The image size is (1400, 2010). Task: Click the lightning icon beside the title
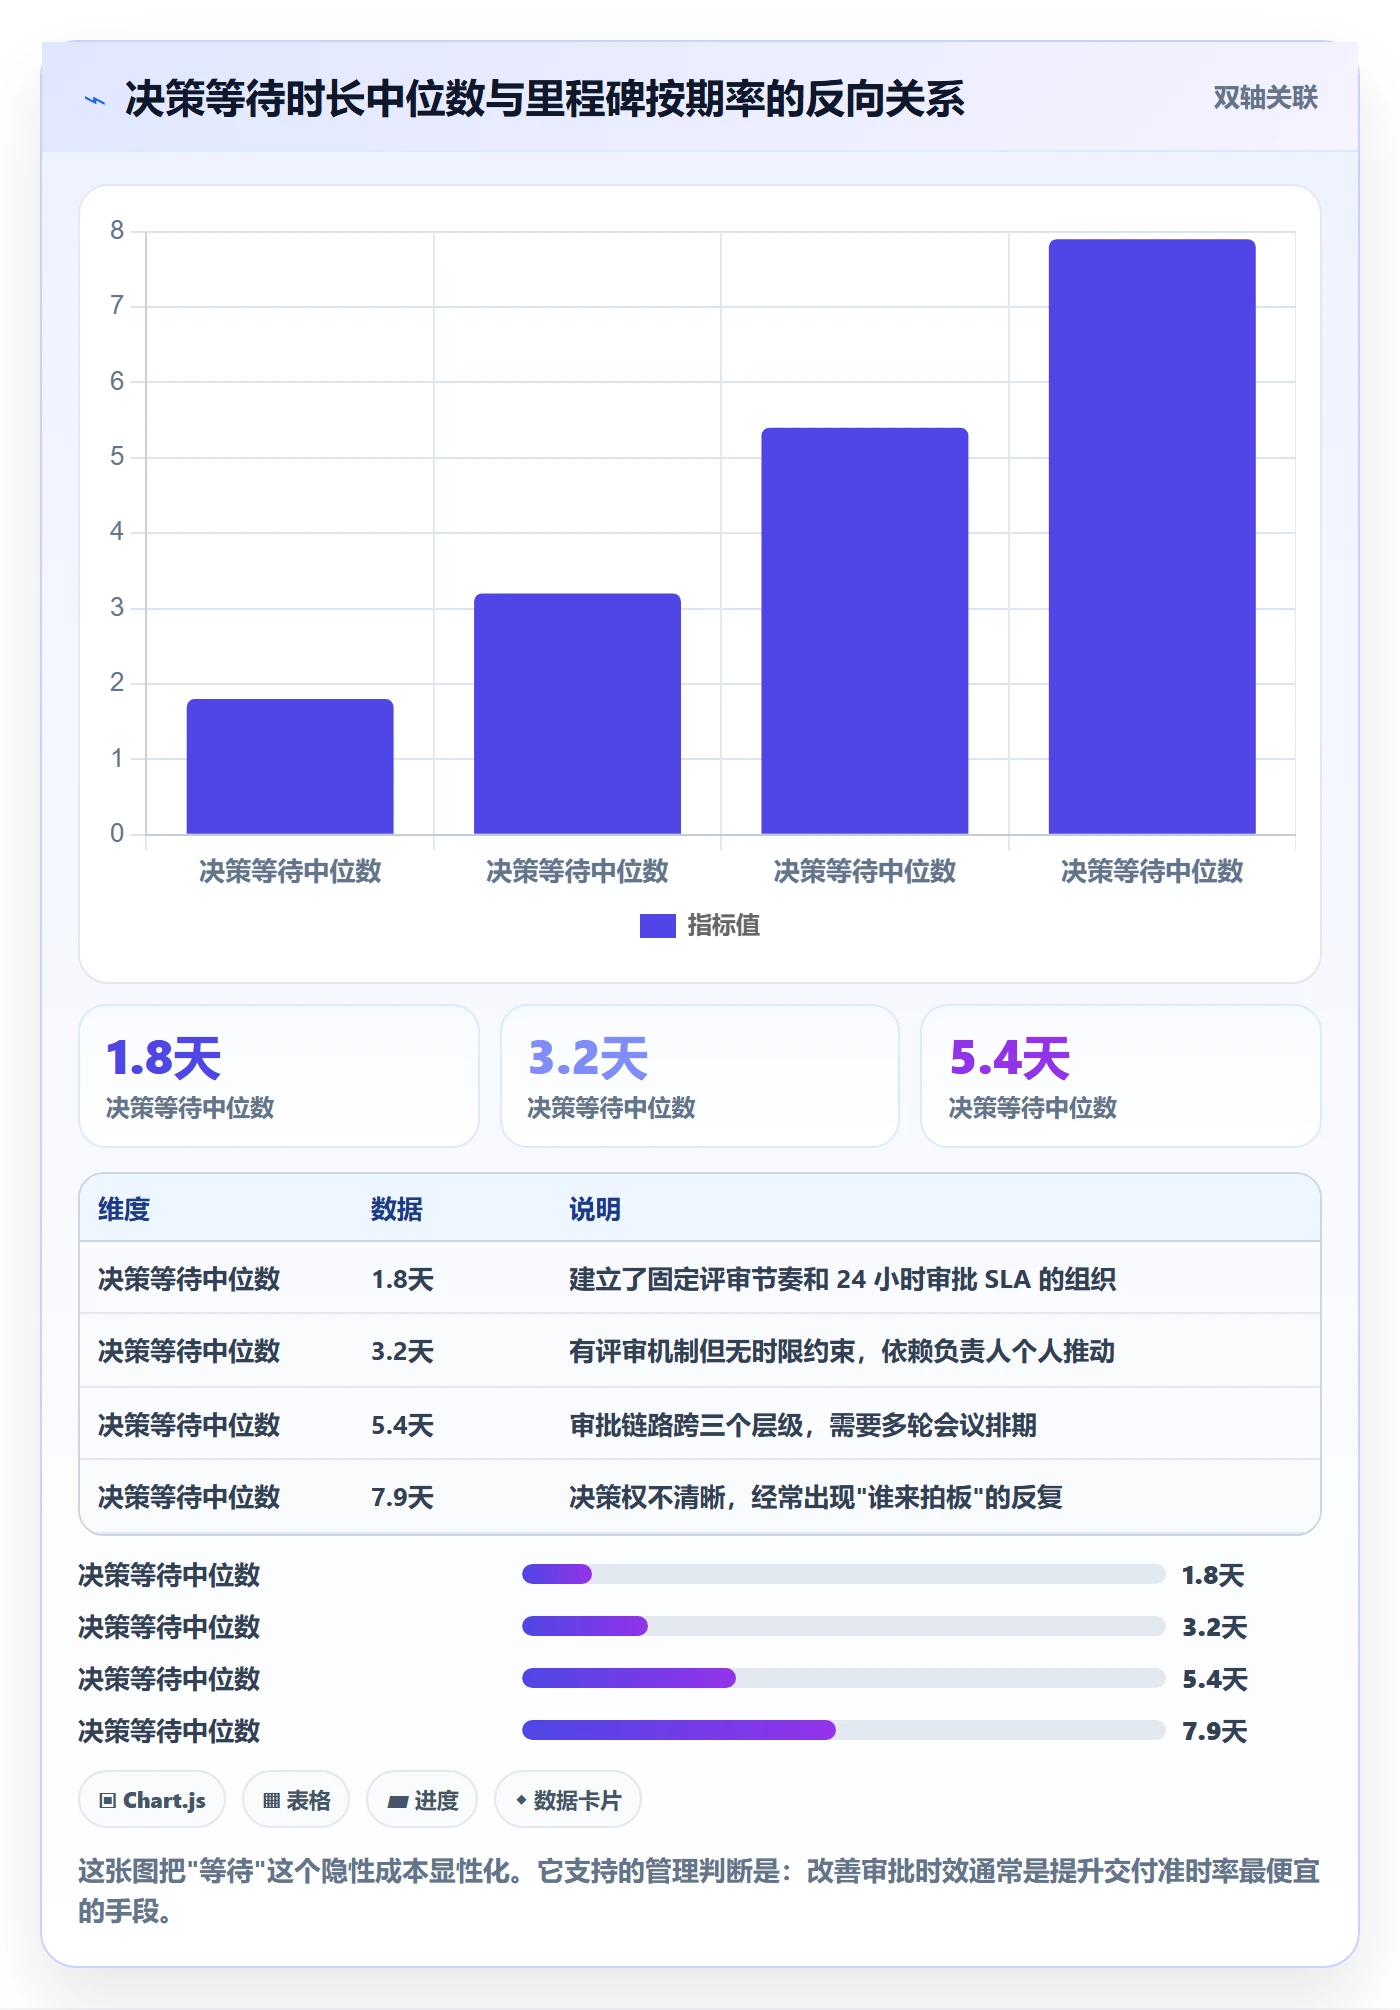(95, 100)
